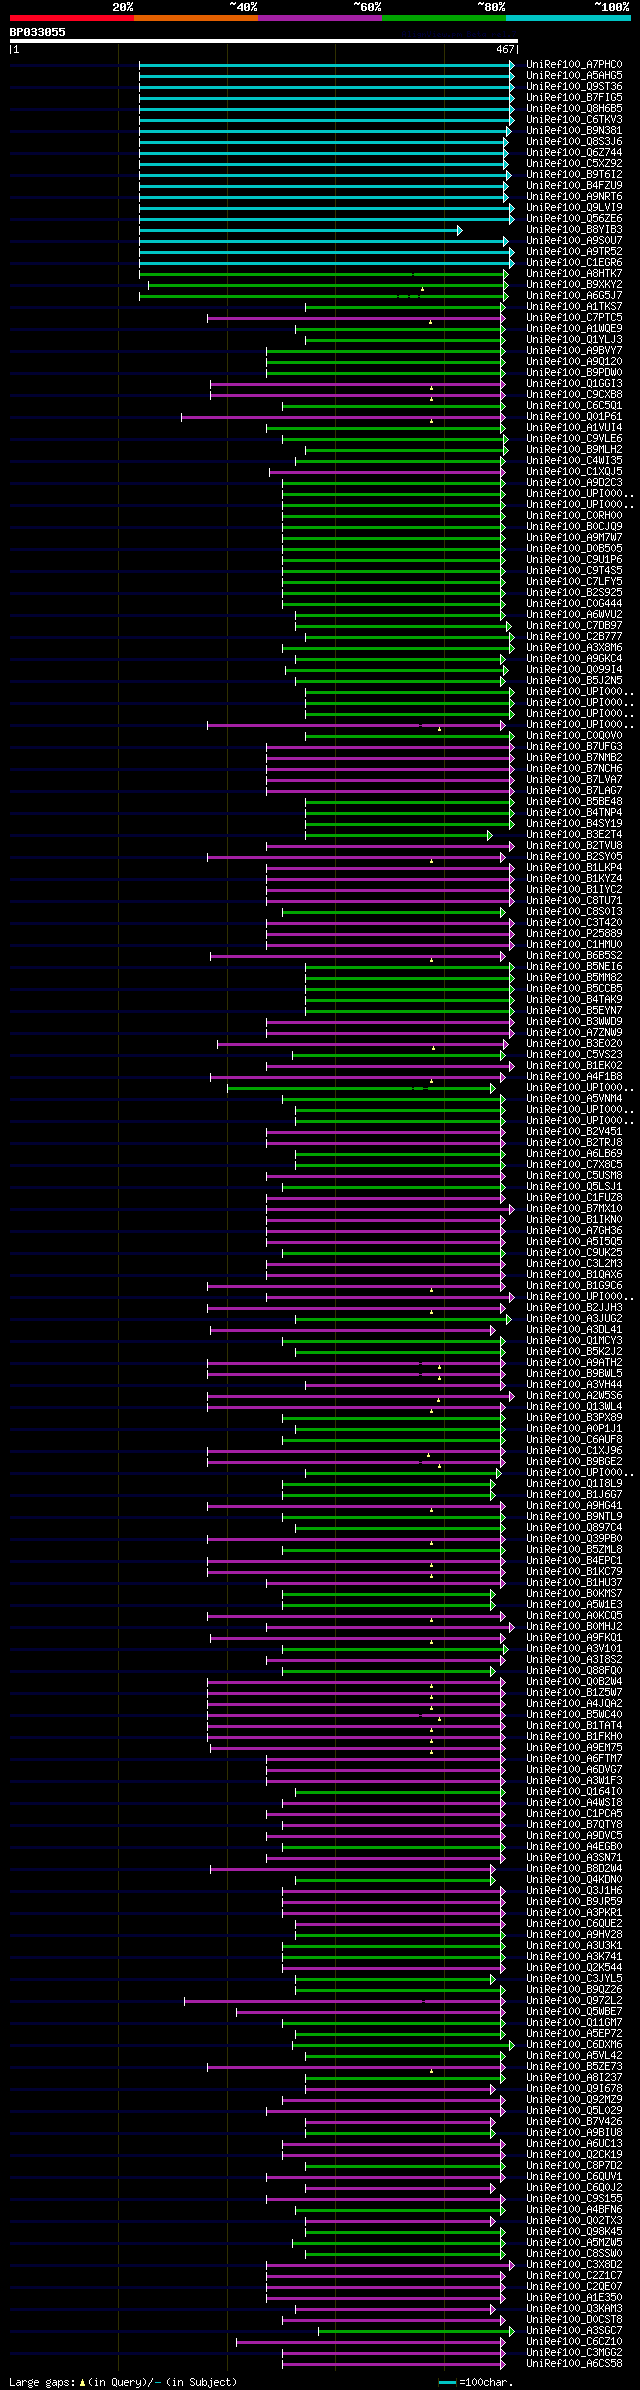Click the UniRef100_C1HMU0 label
This screenshot has width=640, height=2390.
(x=574, y=945)
